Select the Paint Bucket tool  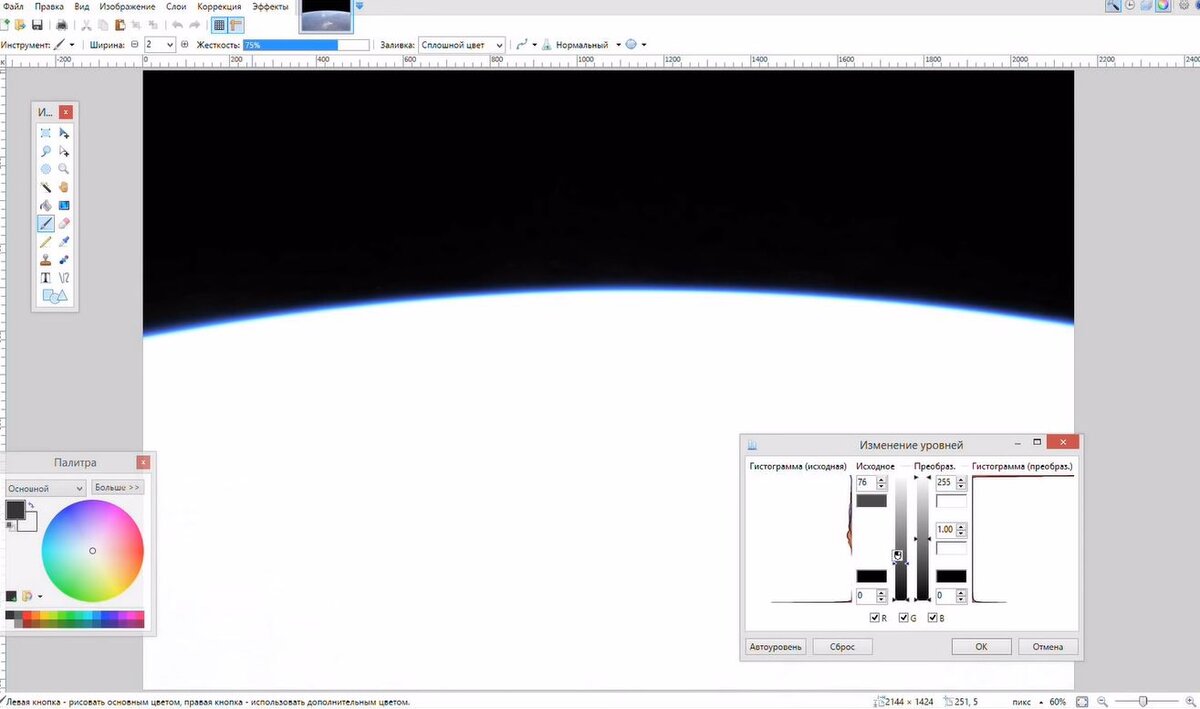tap(46, 205)
